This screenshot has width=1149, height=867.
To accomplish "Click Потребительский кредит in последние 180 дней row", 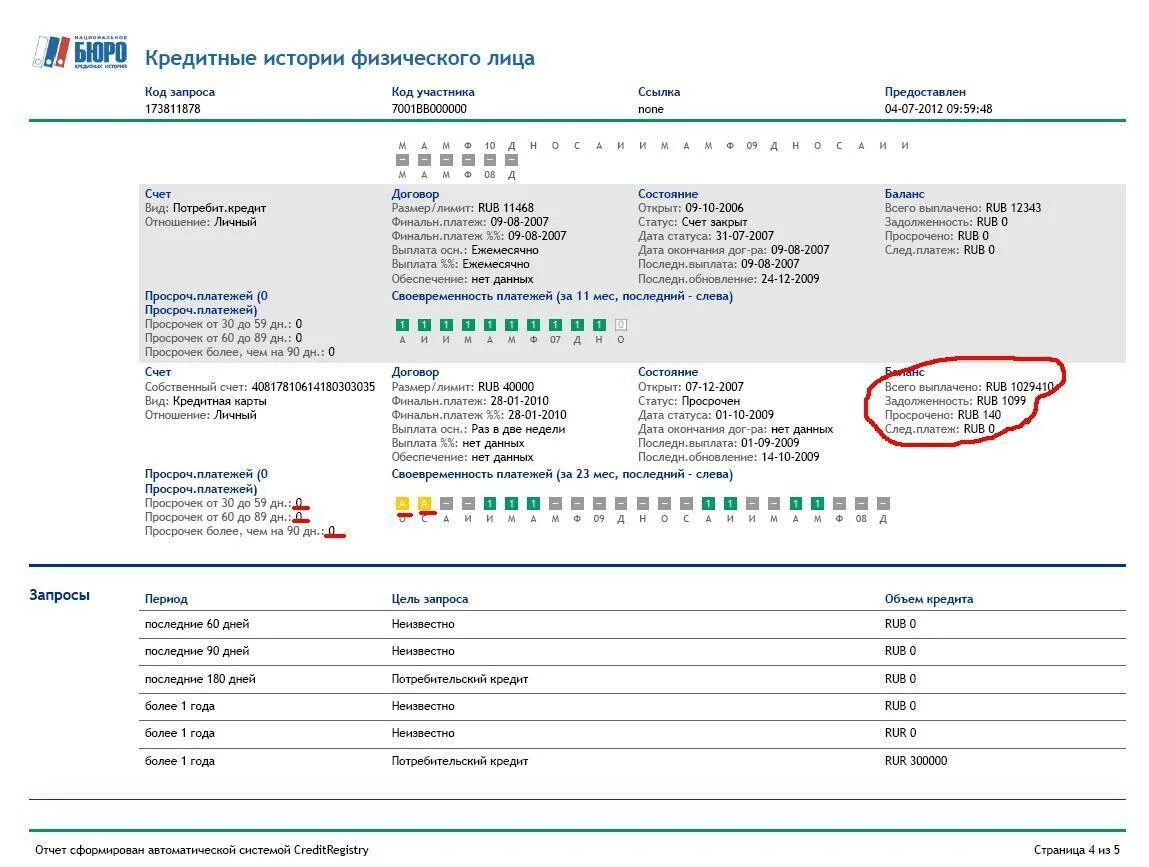I will [x=459, y=679].
